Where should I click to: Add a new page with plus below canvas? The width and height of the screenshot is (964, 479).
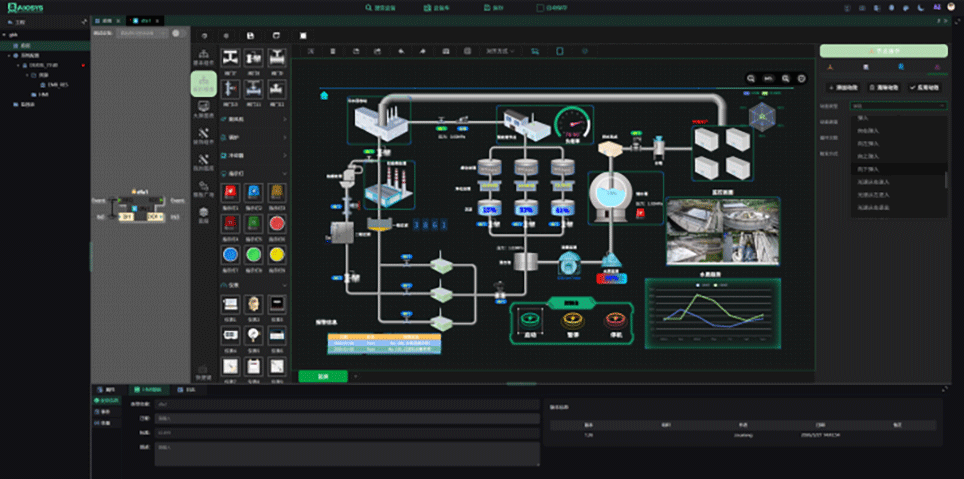tap(355, 376)
